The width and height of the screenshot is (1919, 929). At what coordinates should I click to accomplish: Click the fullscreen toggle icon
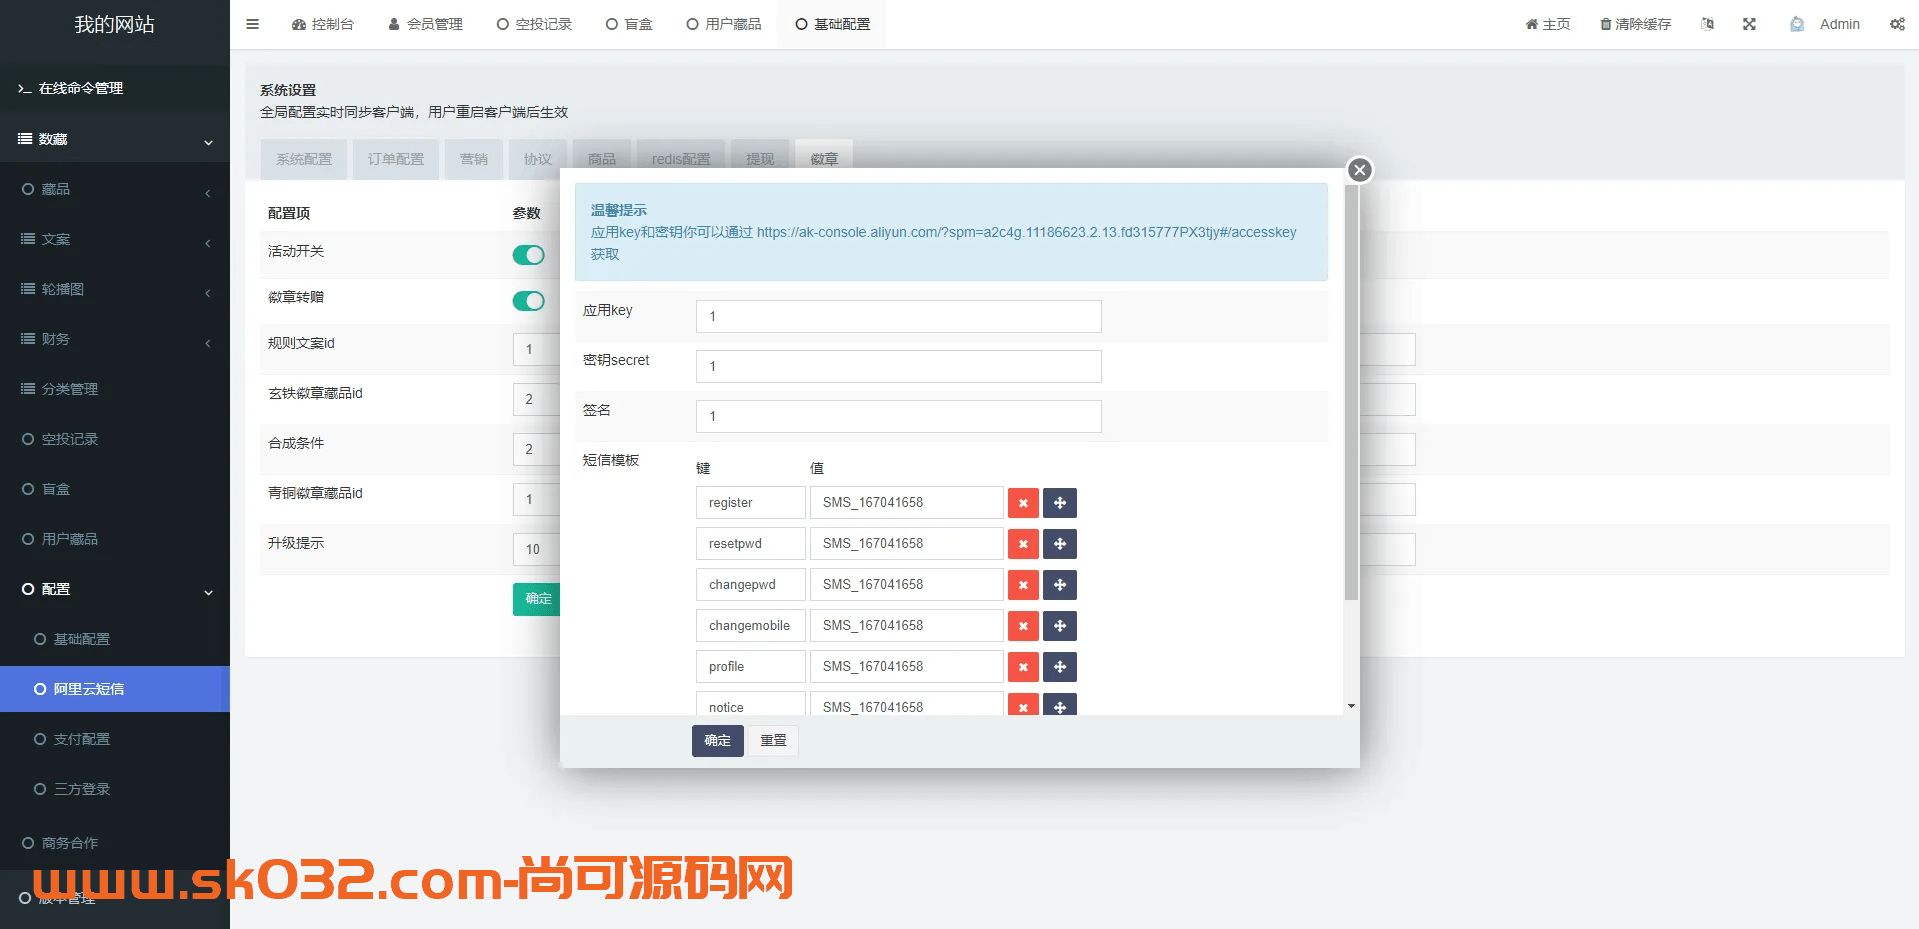coord(1749,24)
